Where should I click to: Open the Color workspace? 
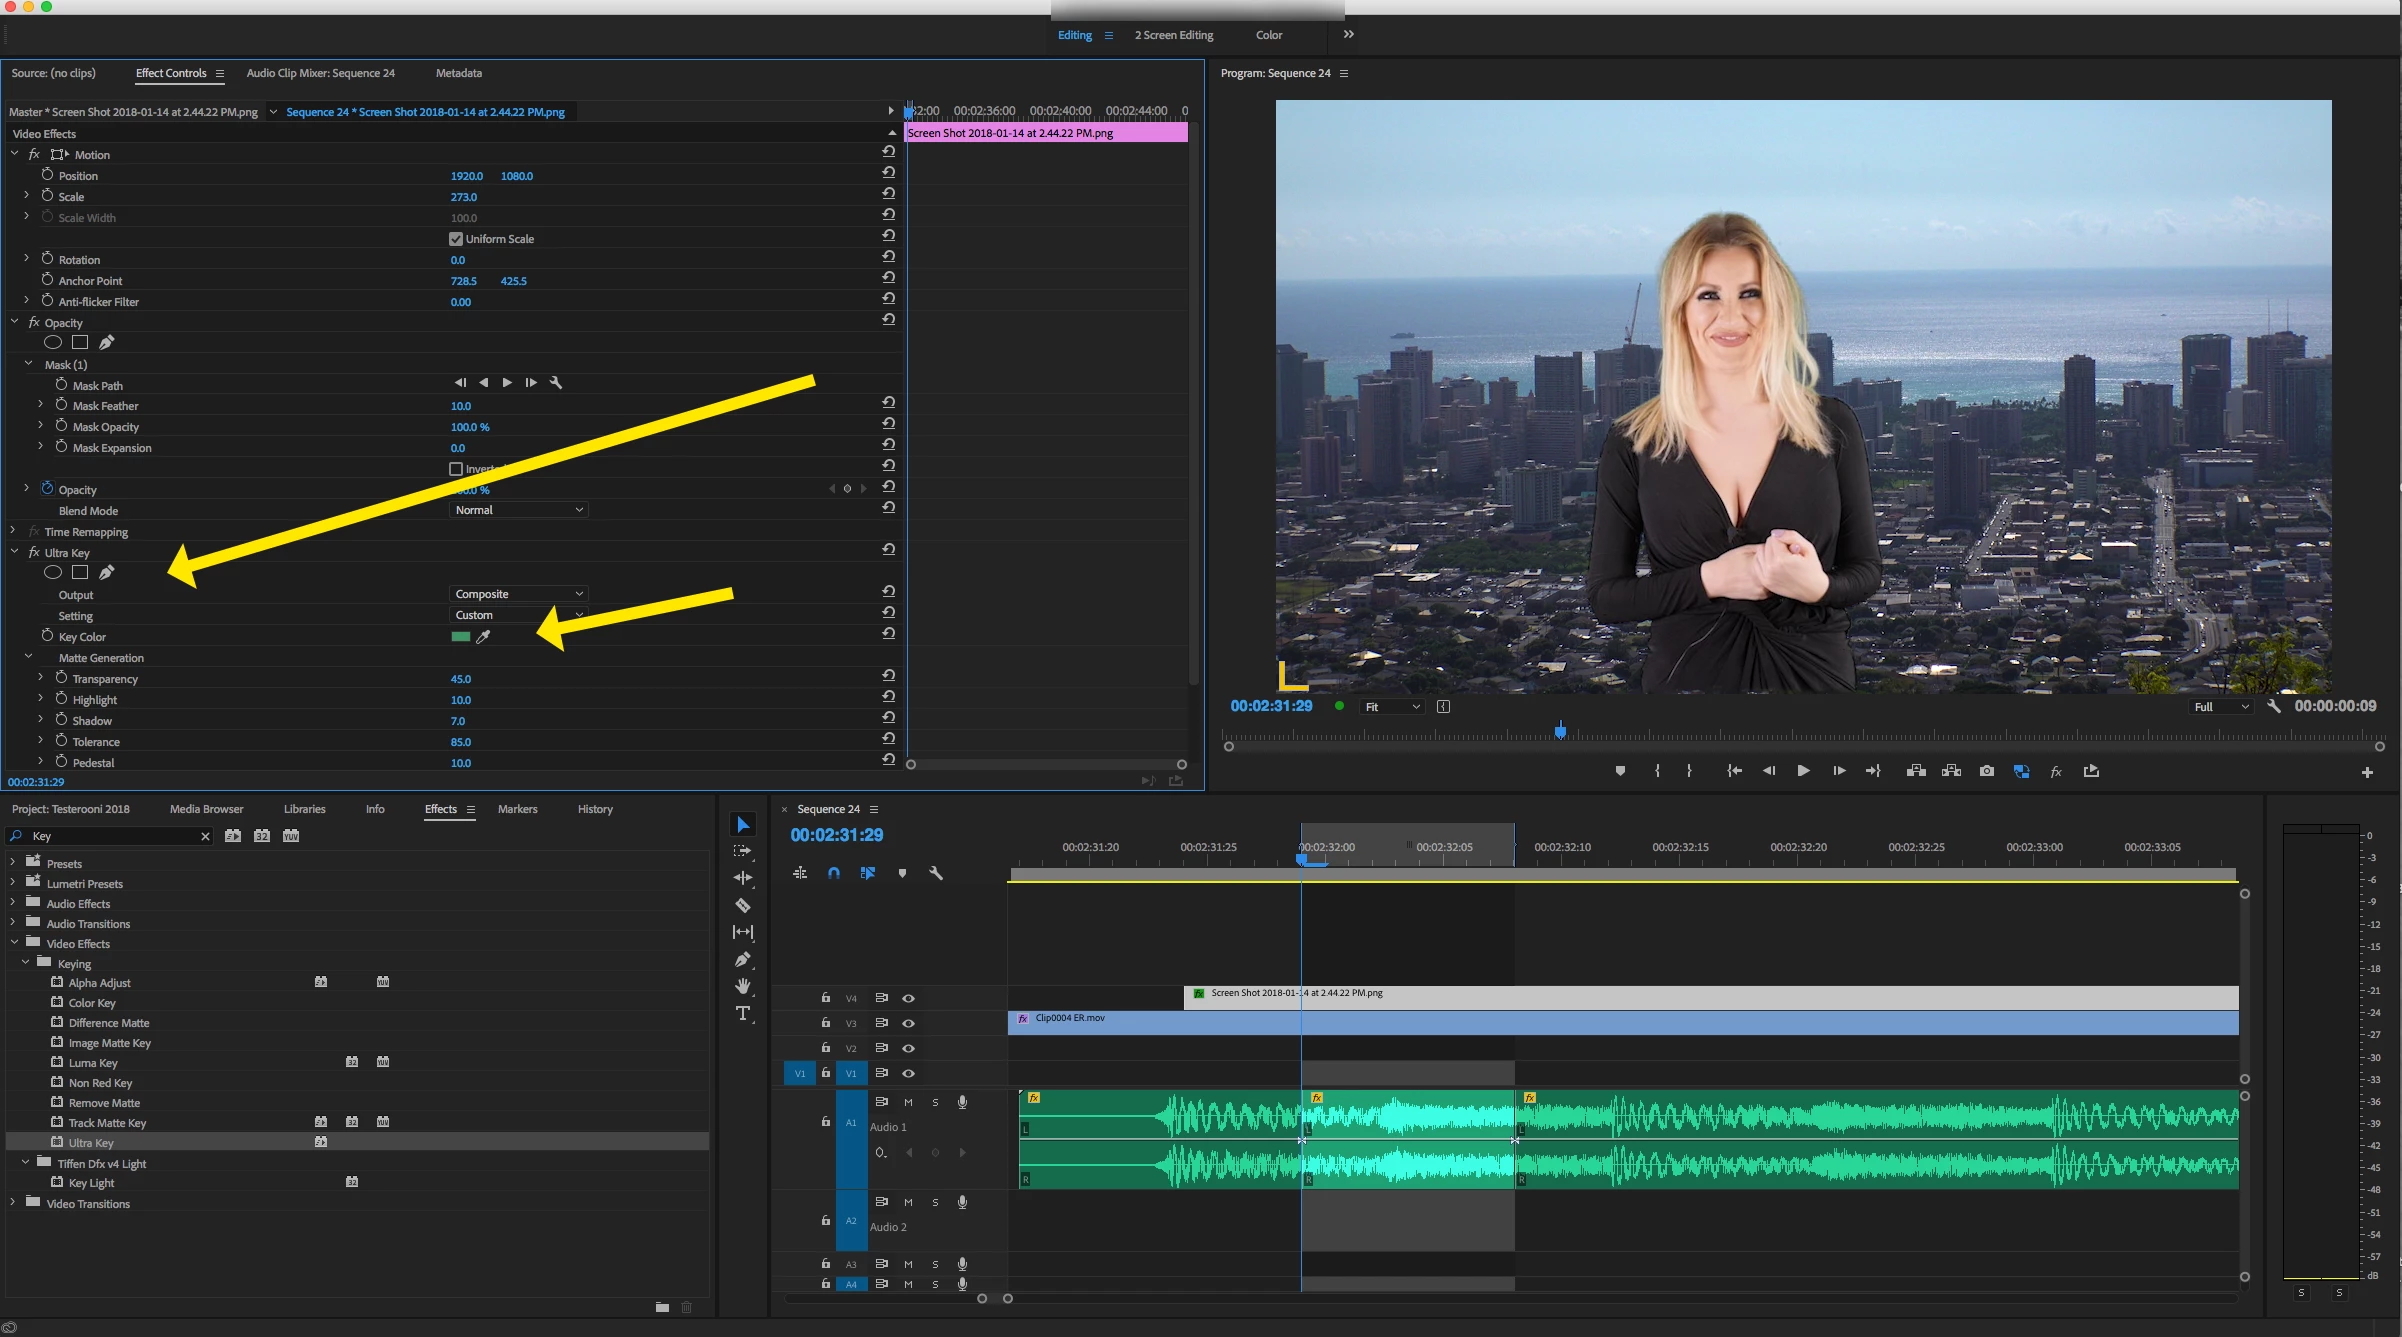point(1268,35)
